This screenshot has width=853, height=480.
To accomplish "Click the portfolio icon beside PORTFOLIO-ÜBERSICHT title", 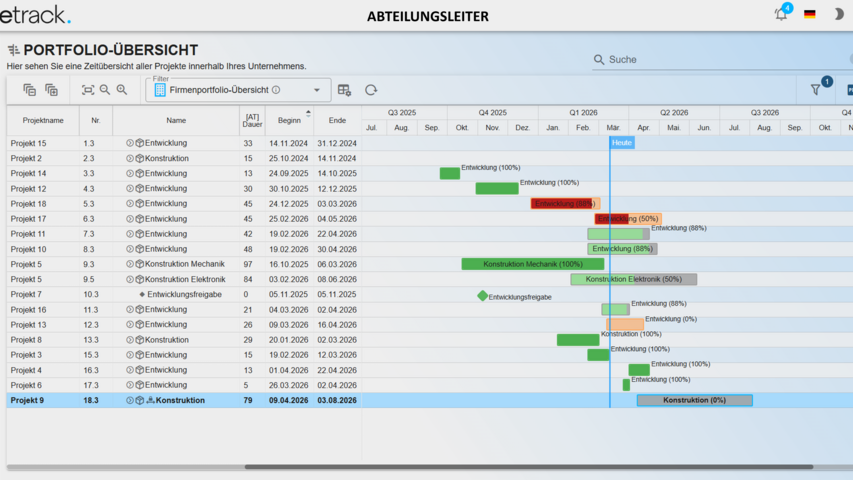I will [14, 50].
